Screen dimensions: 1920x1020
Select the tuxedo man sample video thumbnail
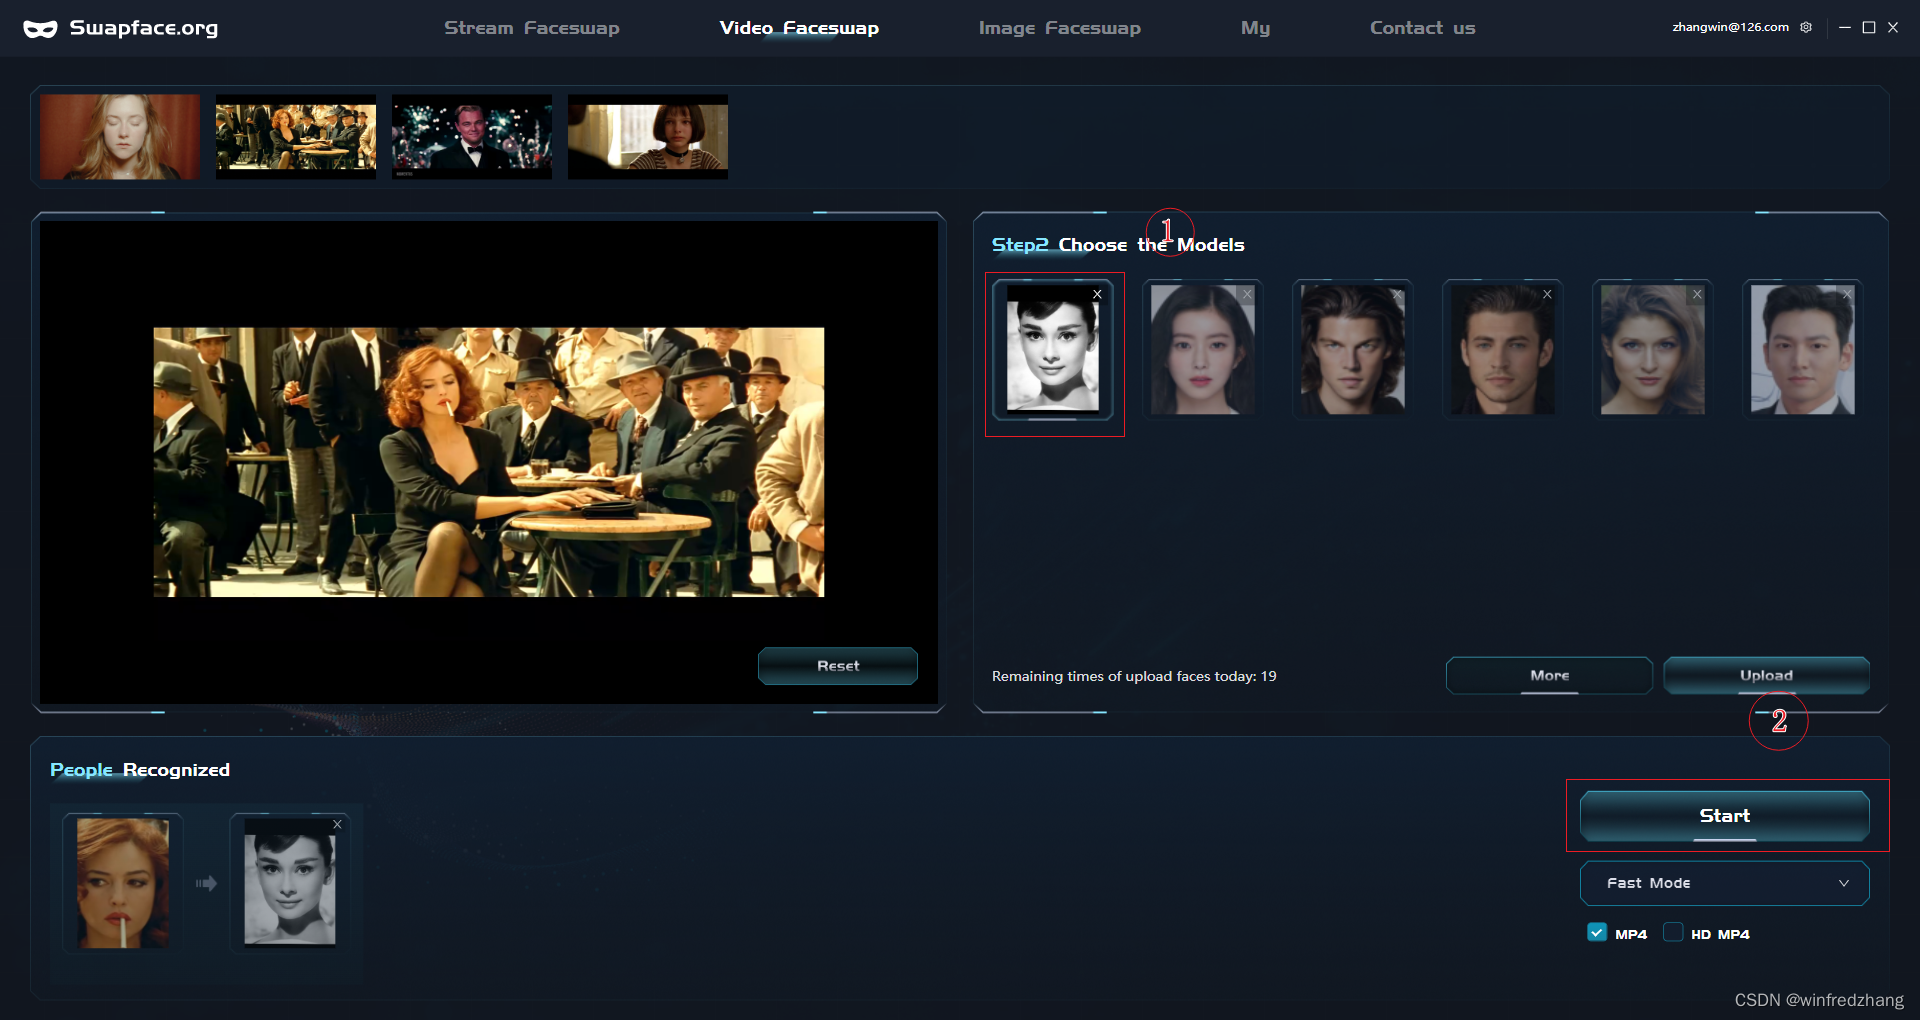(x=472, y=137)
